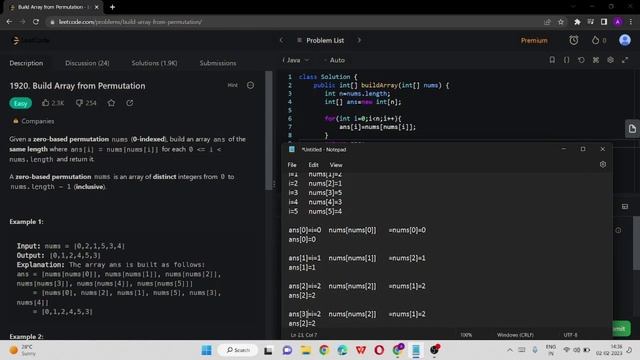This screenshot has height=360, width=640.
Task: Open the Chrome three-dot menu
Action: click(631, 22)
